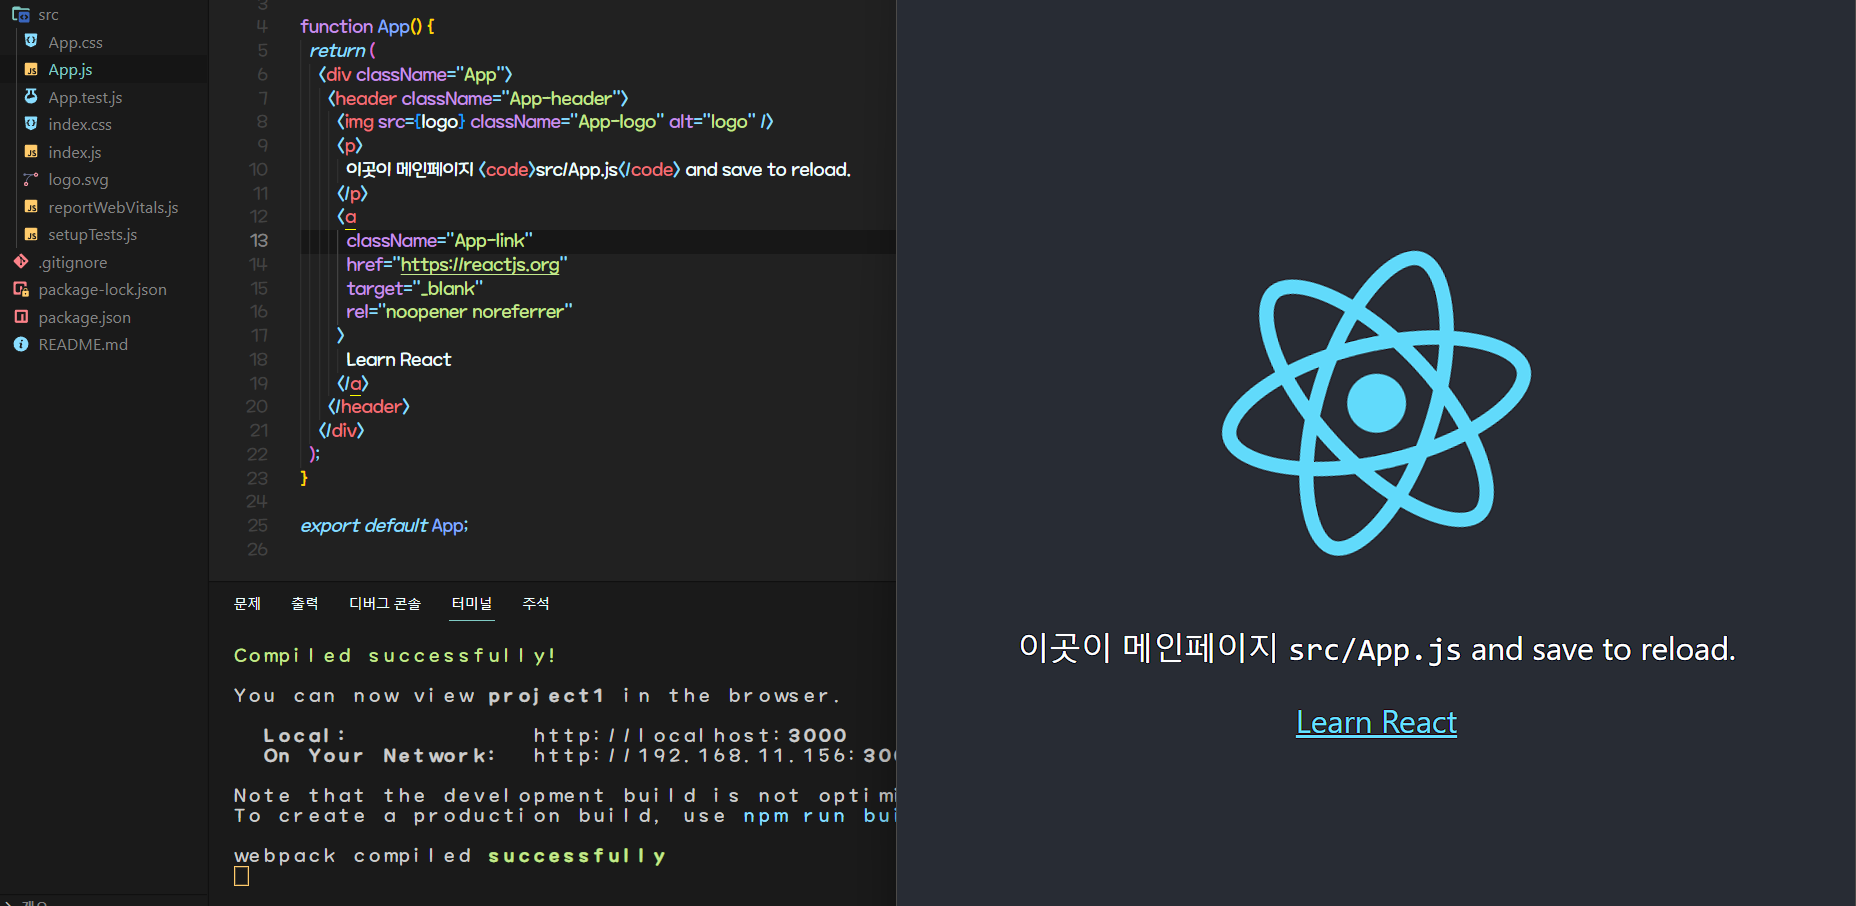Click the https://reactjs.org link in code
1856x906 pixels.
point(480,265)
